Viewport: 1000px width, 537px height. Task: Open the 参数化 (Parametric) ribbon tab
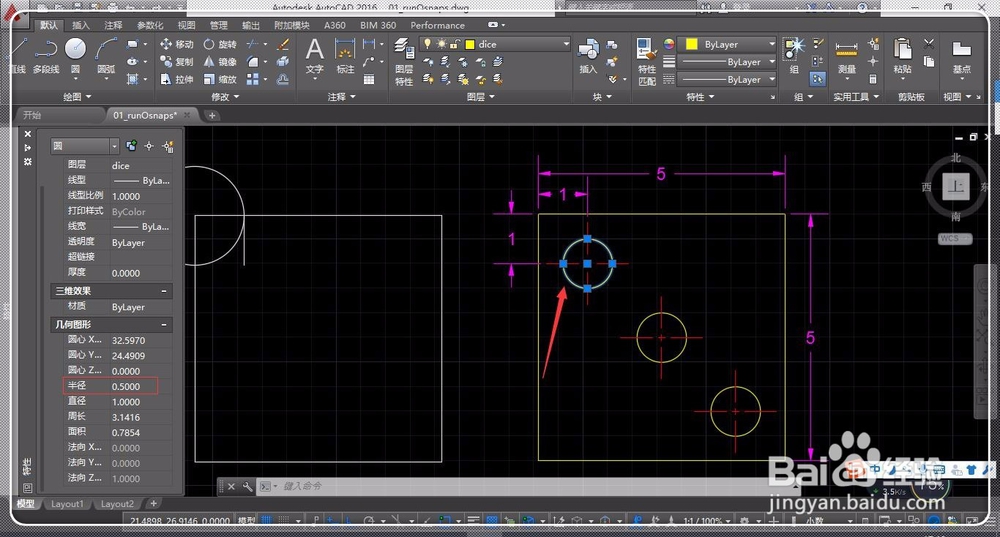tap(150, 26)
